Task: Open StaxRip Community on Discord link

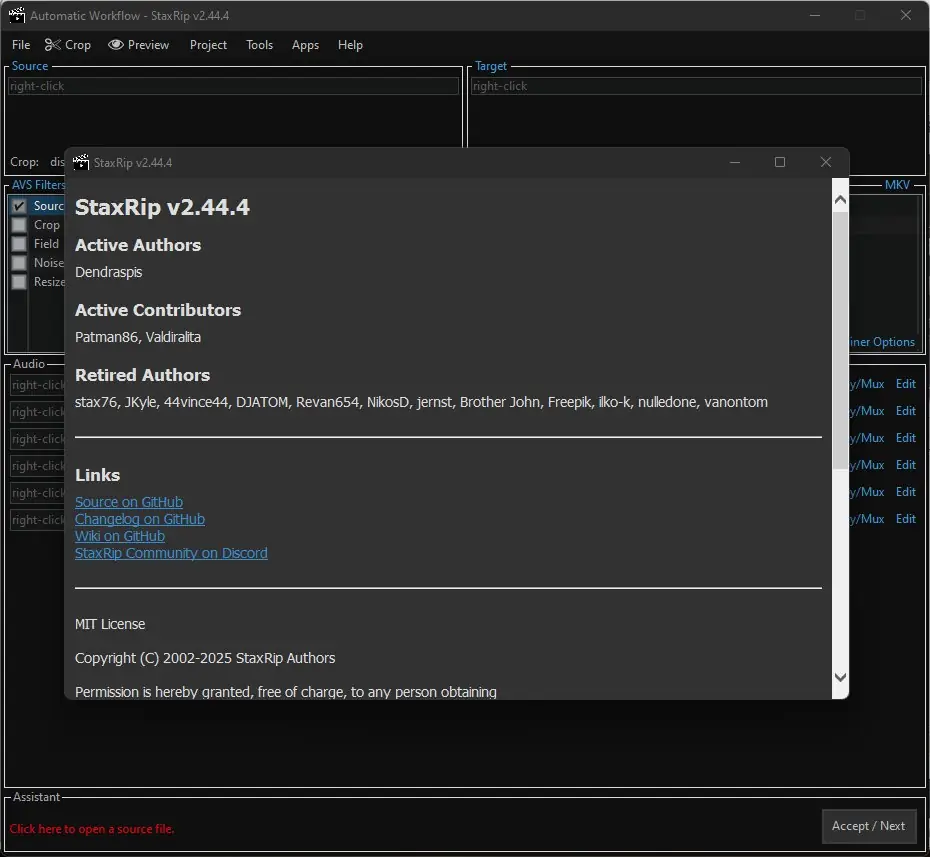Action: 171,553
